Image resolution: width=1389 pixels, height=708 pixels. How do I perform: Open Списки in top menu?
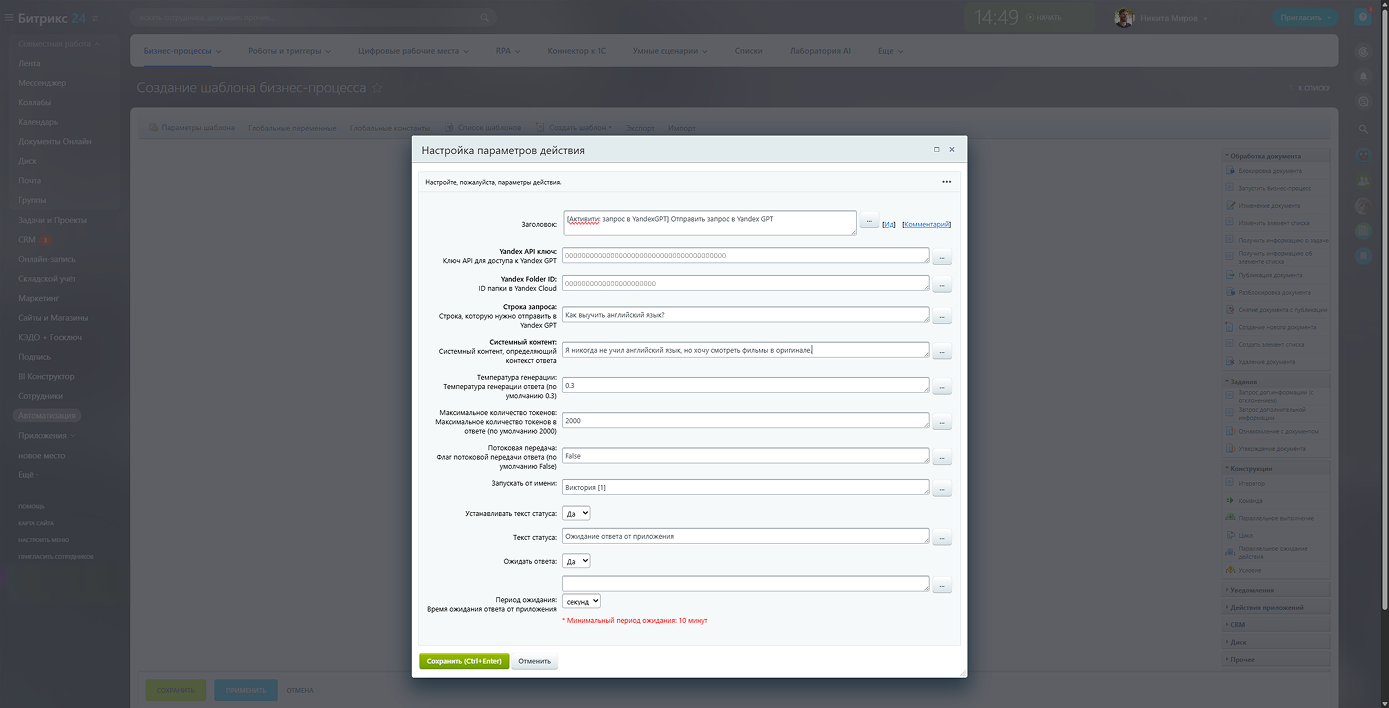pyautogui.click(x=748, y=51)
